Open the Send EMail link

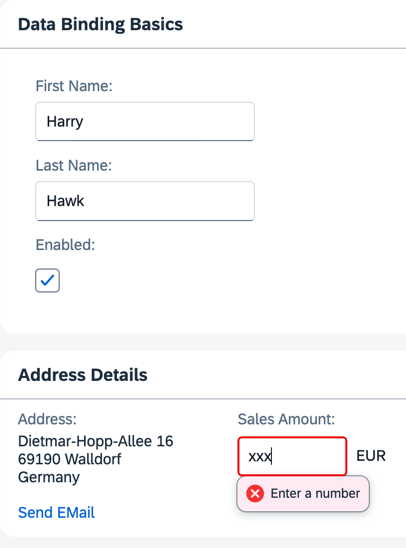point(56,513)
